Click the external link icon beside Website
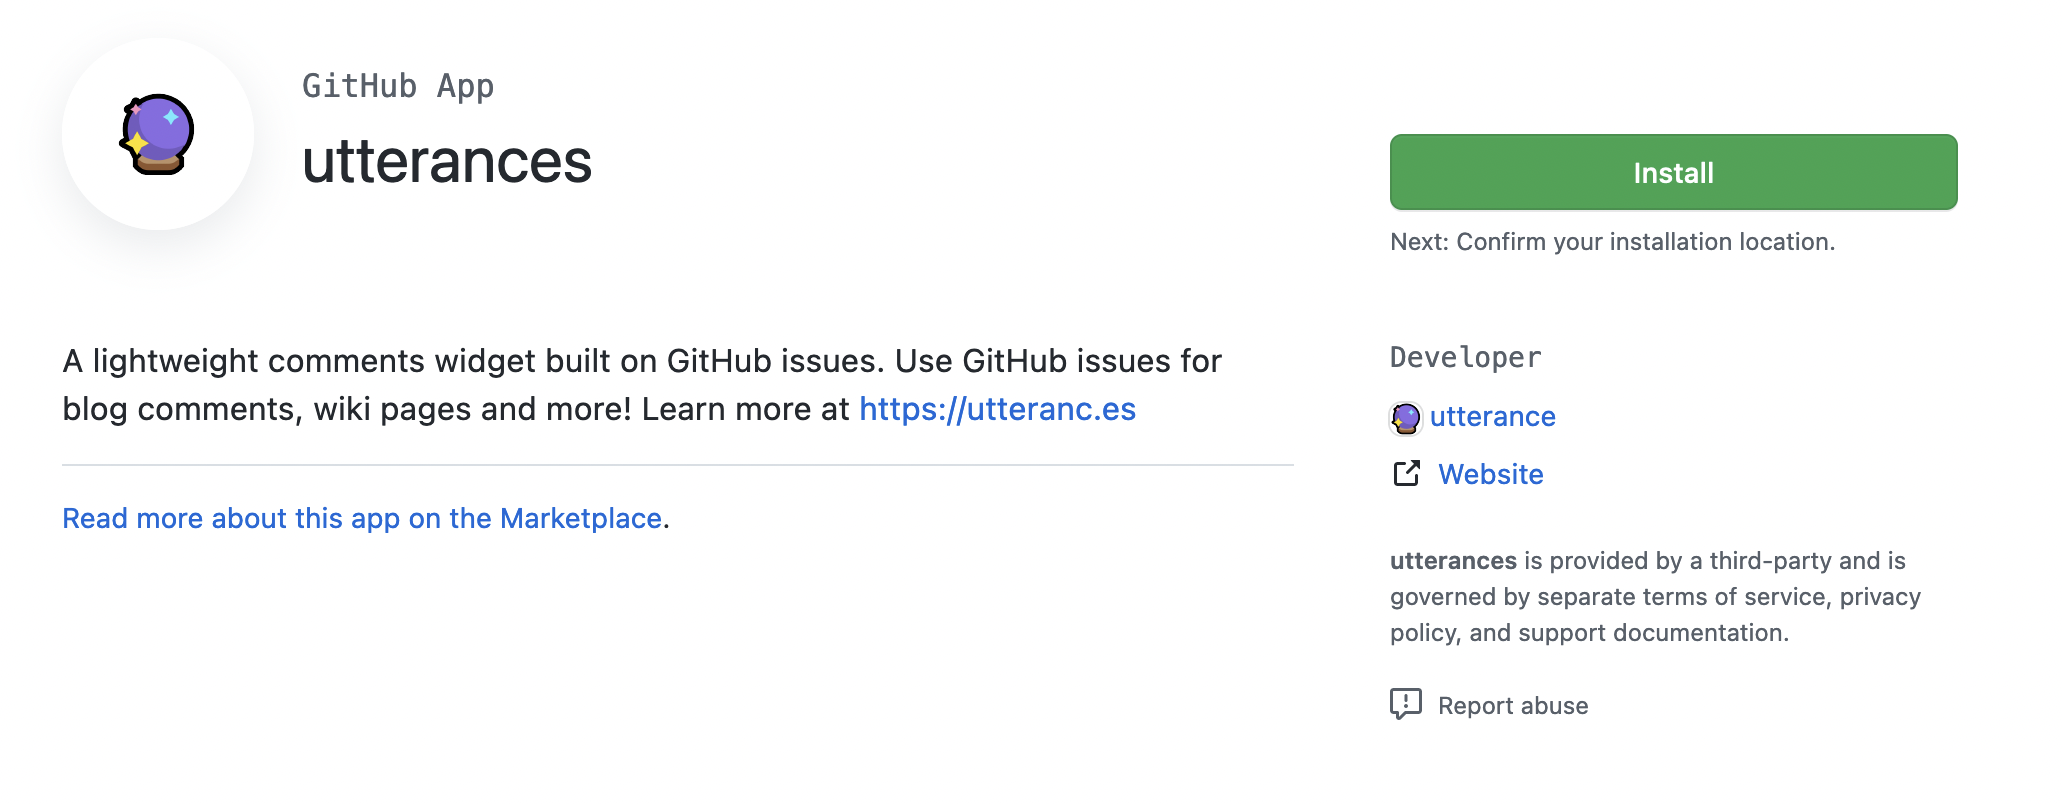This screenshot has width=2062, height=804. (x=1406, y=474)
